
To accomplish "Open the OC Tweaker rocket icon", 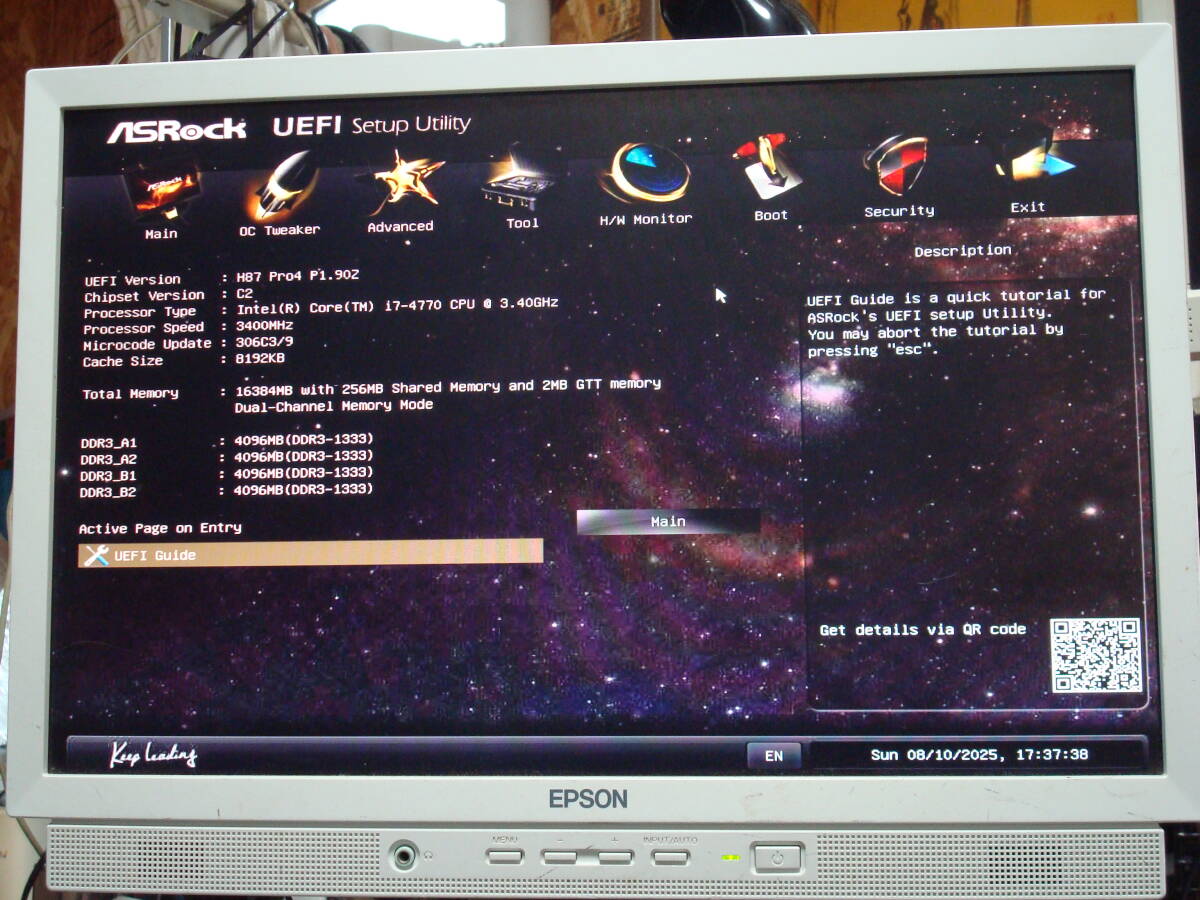I will (x=281, y=185).
